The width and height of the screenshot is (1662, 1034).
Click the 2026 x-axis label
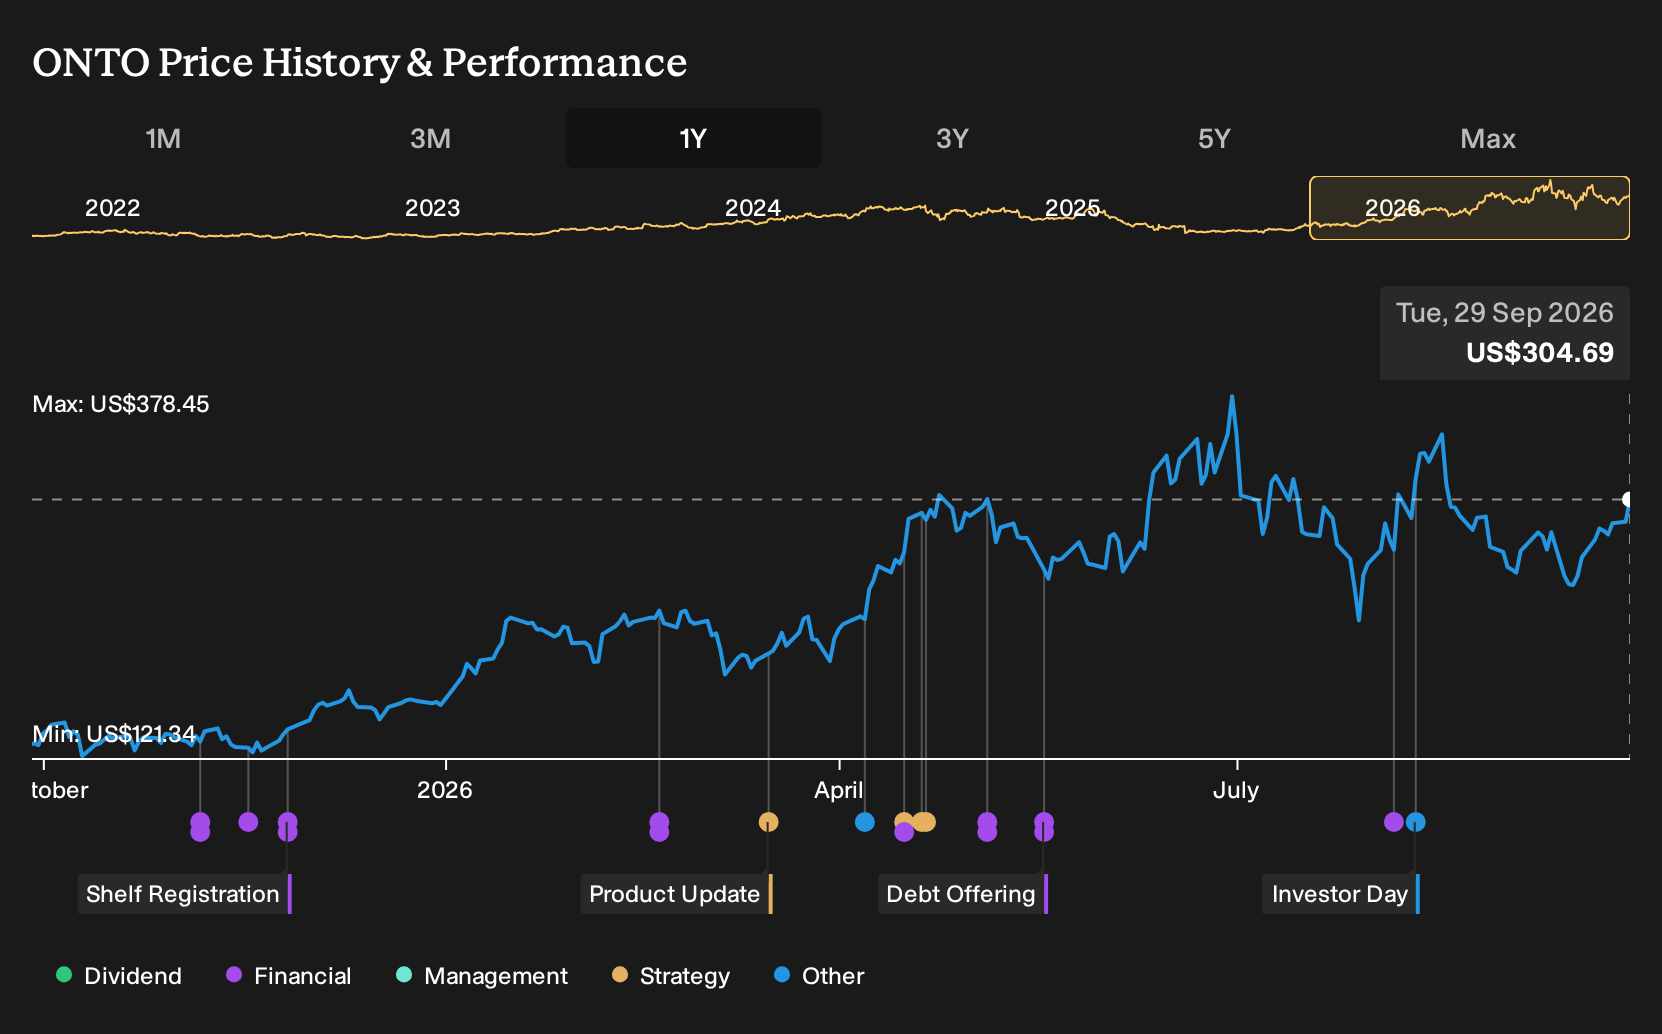click(x=444, y=790)
